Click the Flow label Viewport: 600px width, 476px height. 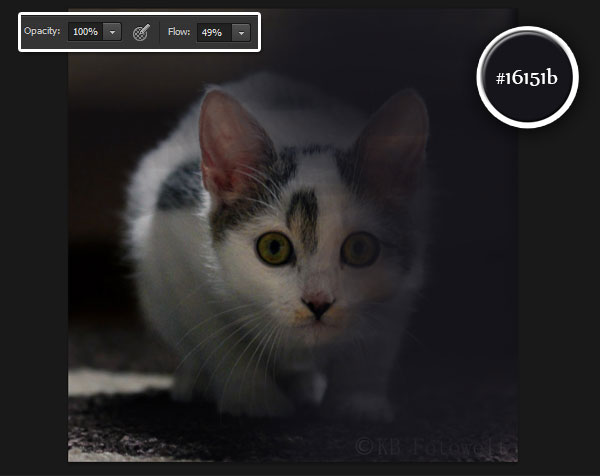179,32
